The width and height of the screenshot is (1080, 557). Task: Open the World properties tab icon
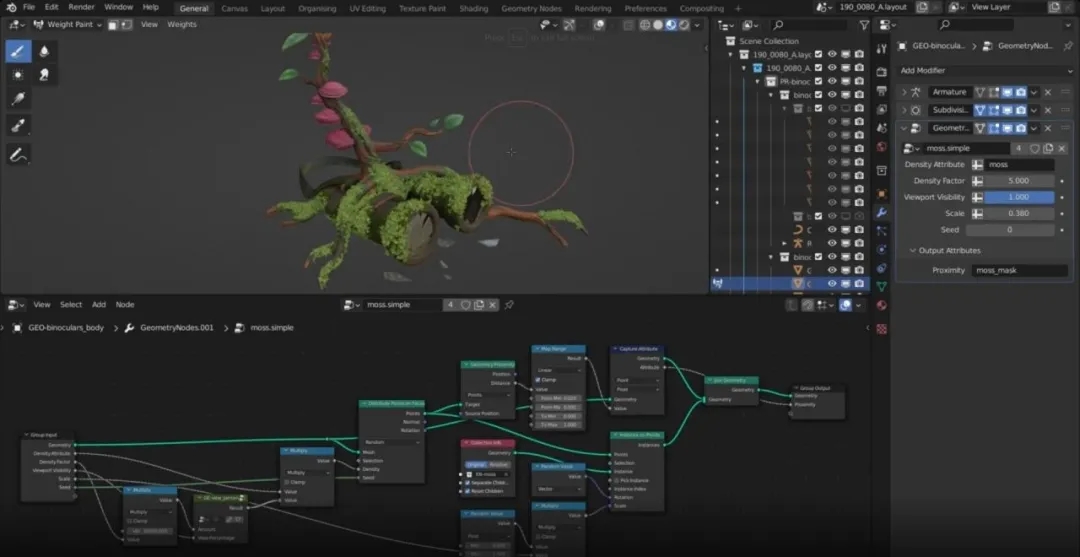click(882, 147)
